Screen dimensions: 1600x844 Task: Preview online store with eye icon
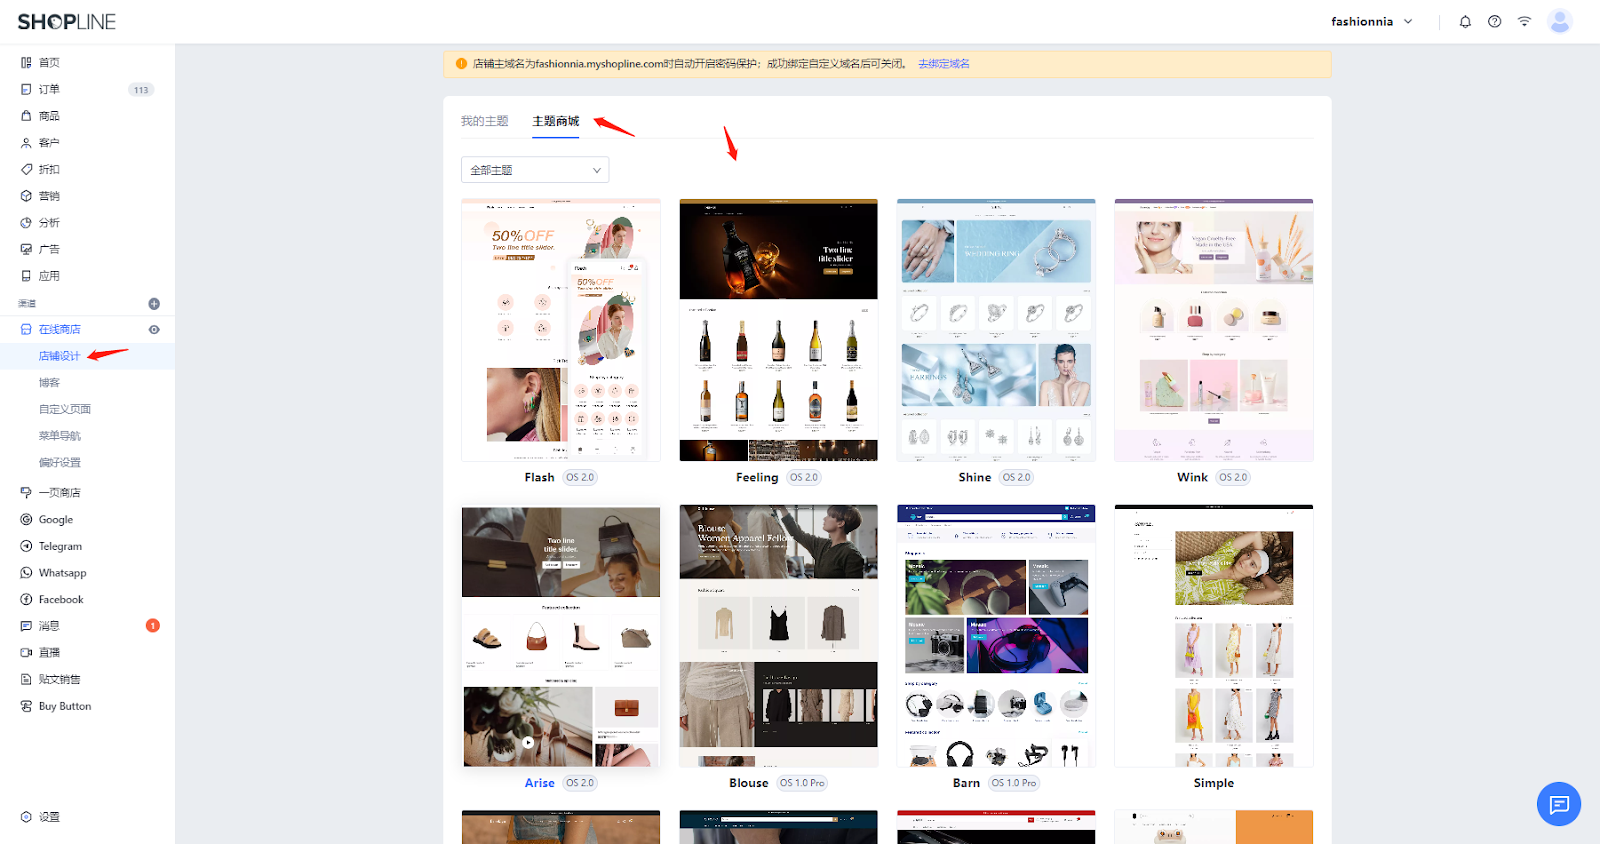tap(154, 329)
